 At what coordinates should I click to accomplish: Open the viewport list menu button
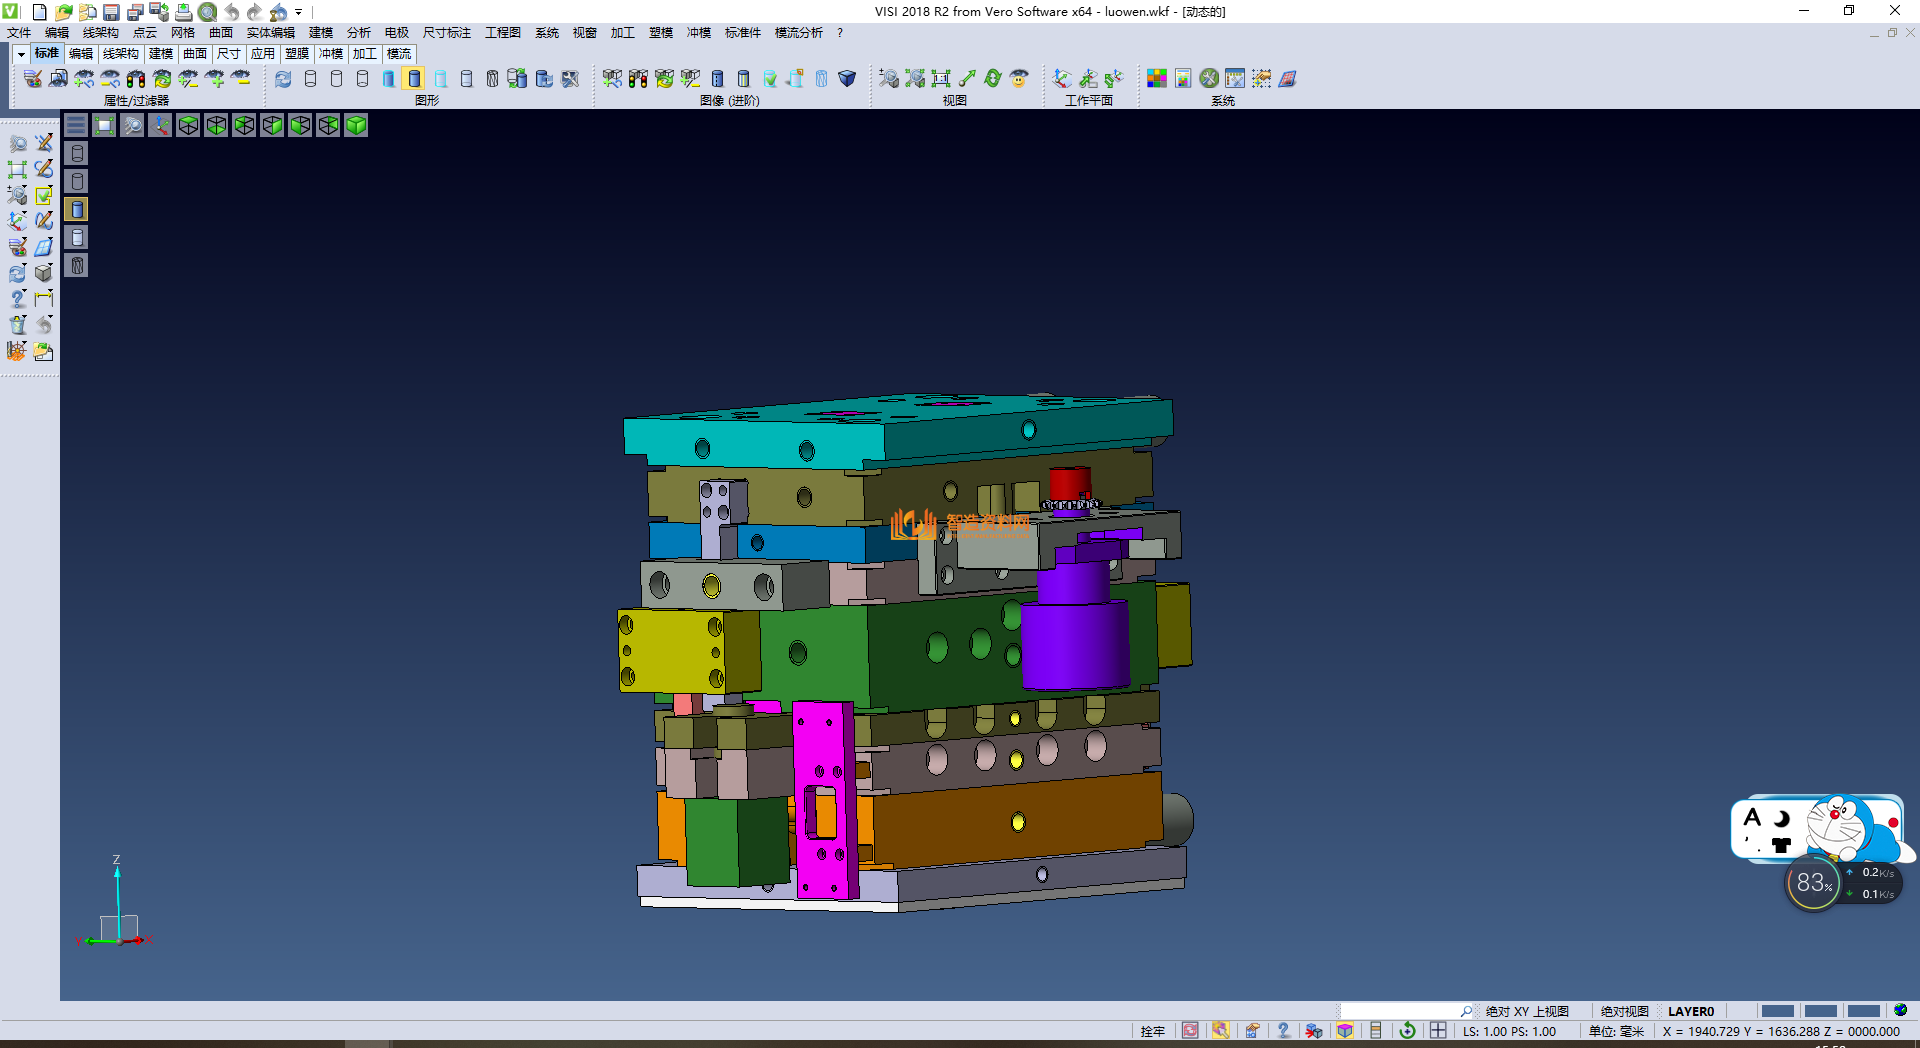(x=76, y=125)
